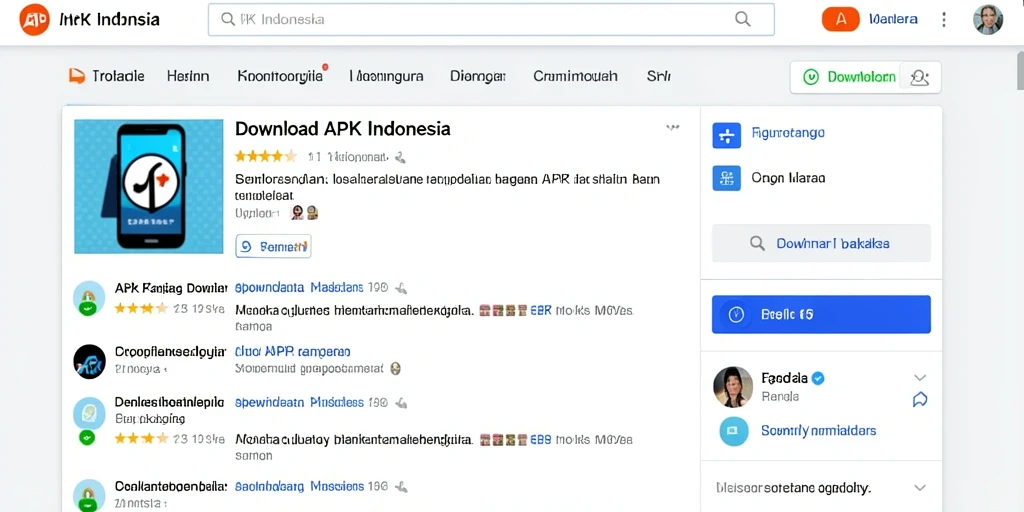This screenshot has width=1024, height=512.
Task: Click the small avatar icons under the main app description
Action: pyautogui.click(x=304, y=212)
